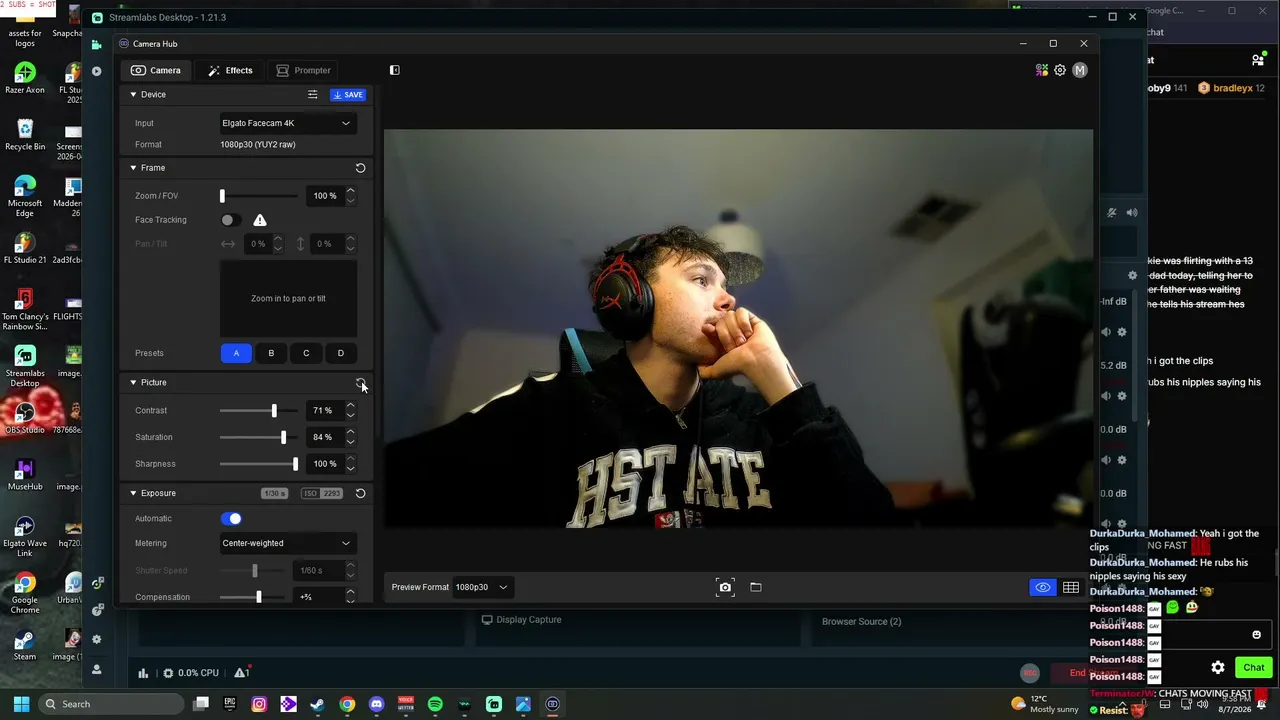The image size is (1280, 720).
Task: Open the Recycle Bin desktop icon
Action: click(25, 135)
